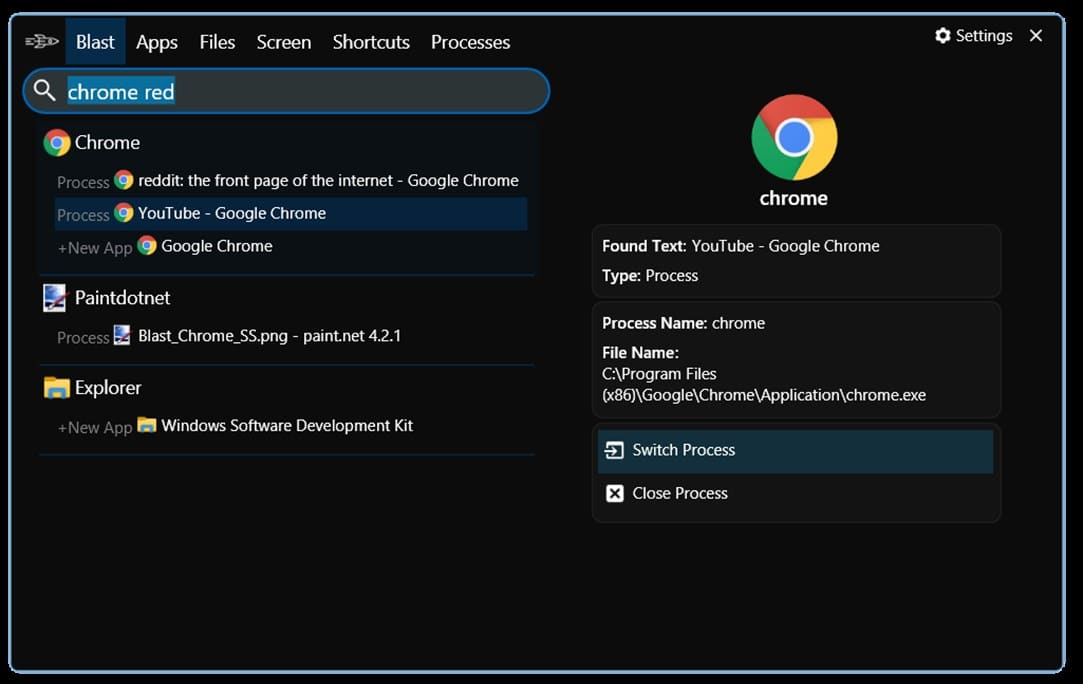
Task: Click '+New App' label beside Google Chrome
Action: click(x=95, y=248)
